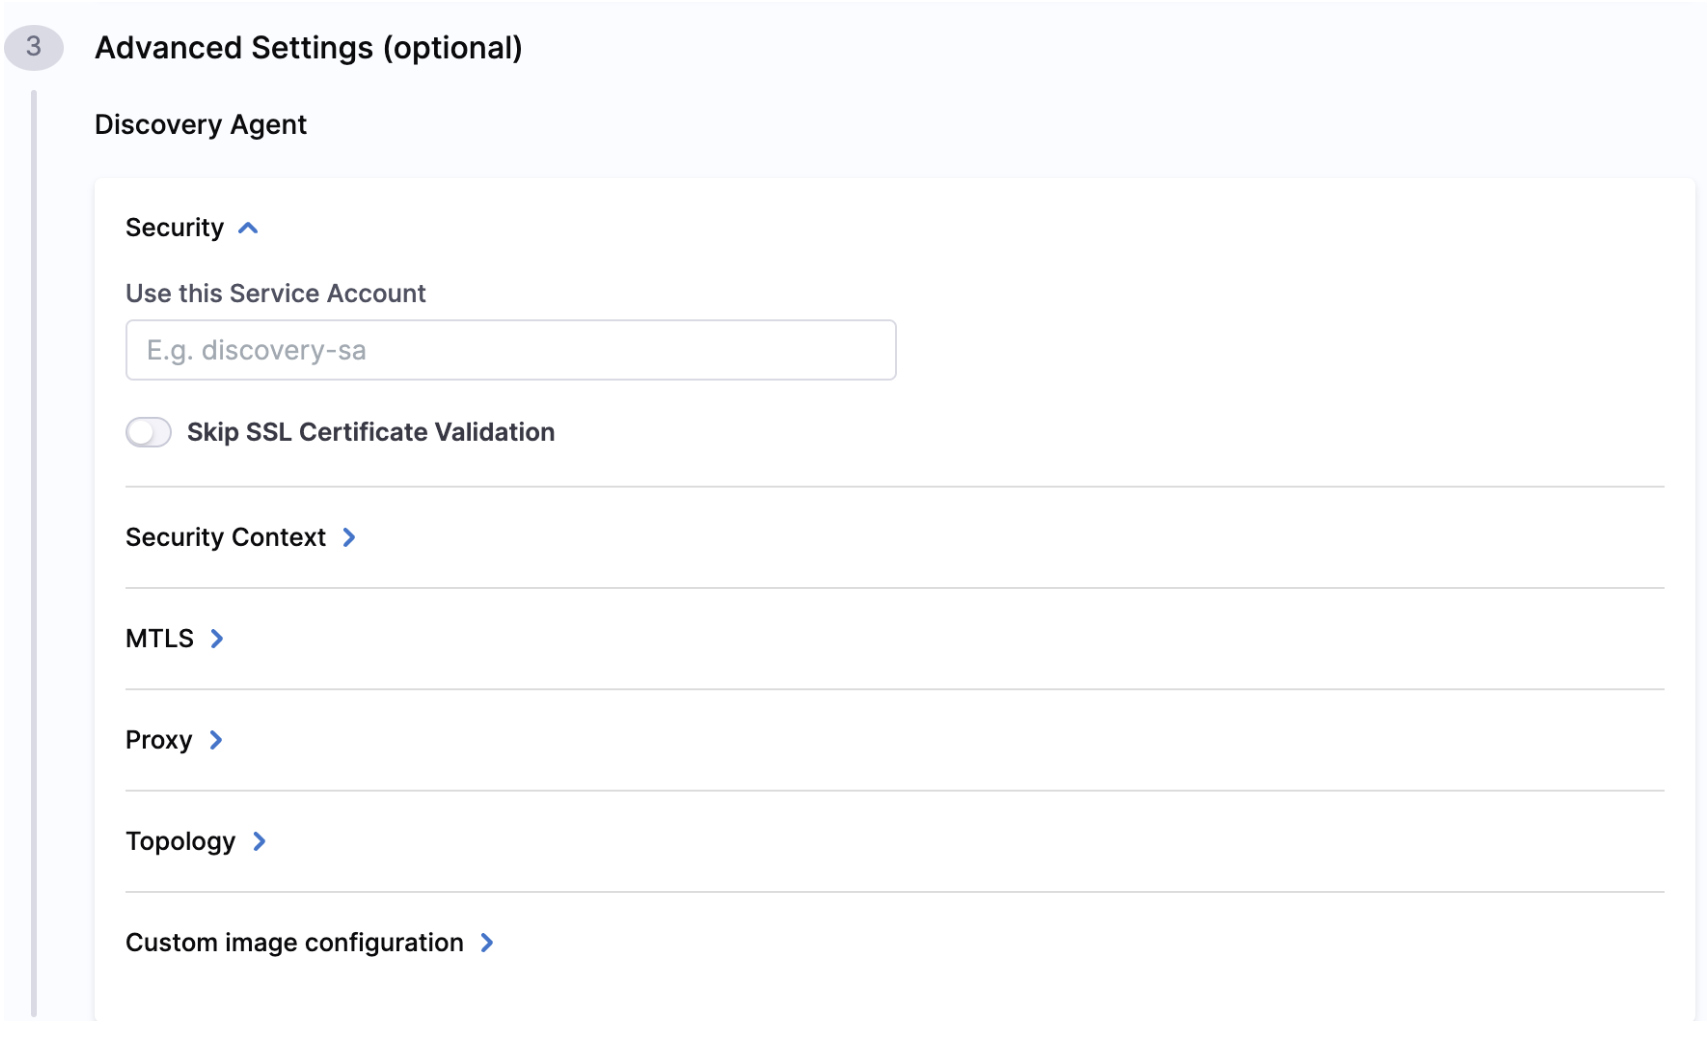Click the chevron arrow next to MTLS
The height and width of the screenshot is (1049, 1707).
tap(217, 639)
